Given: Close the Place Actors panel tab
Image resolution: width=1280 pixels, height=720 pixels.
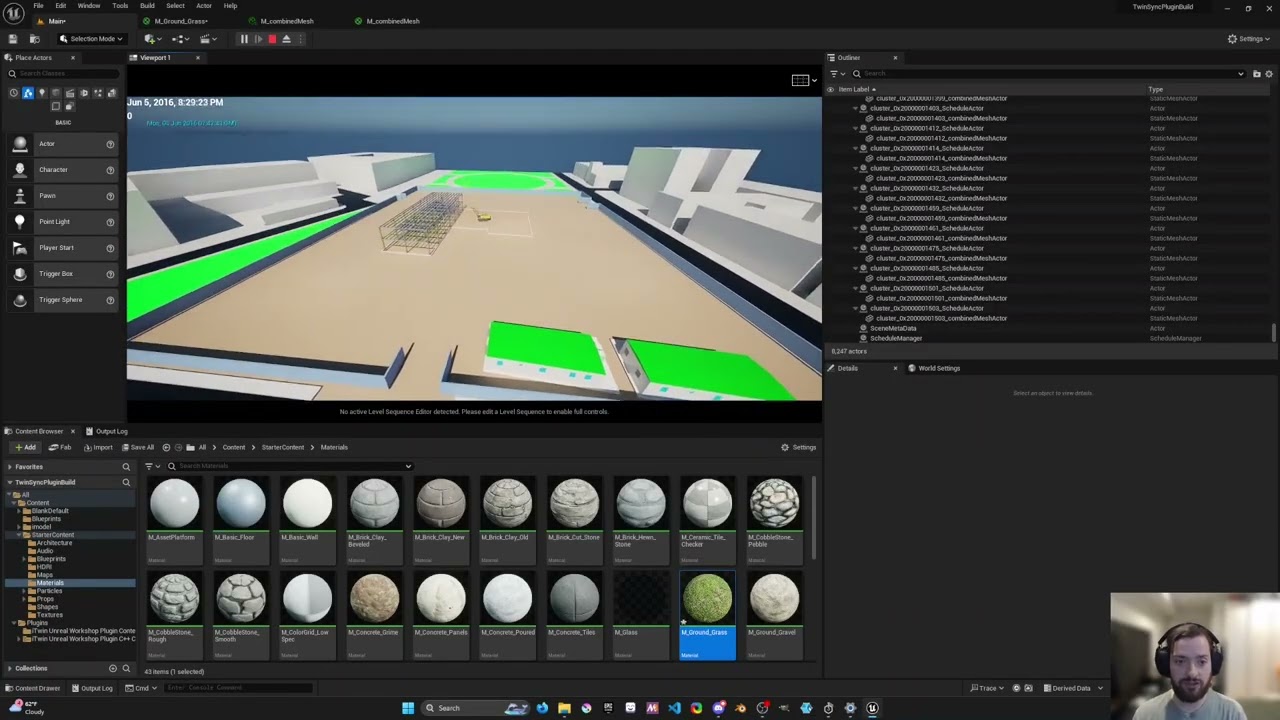Looking at the screenshot, I should (72, 58).
